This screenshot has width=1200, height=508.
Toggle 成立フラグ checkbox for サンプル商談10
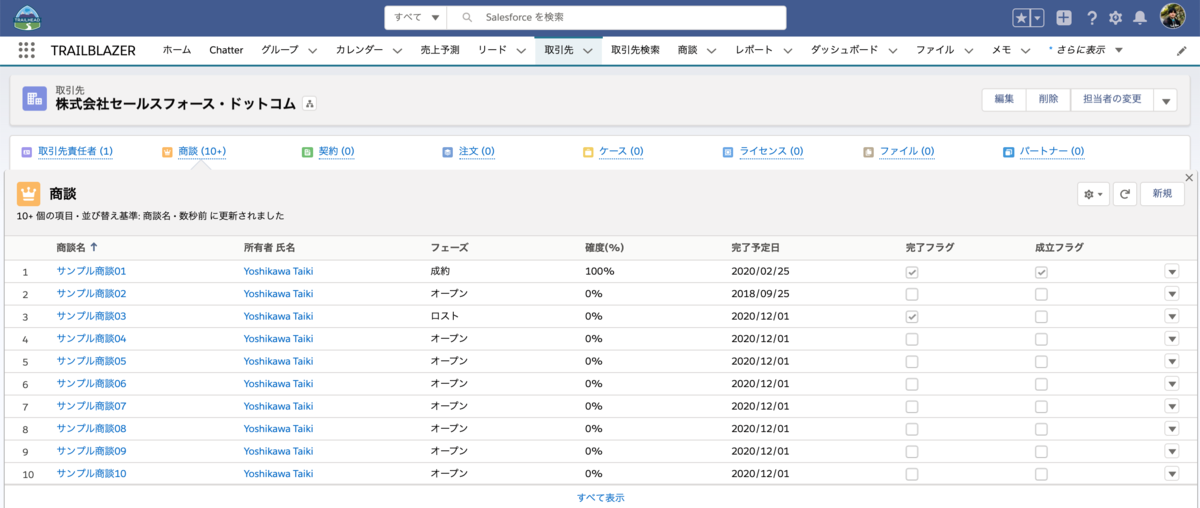tap(1041, 474)
